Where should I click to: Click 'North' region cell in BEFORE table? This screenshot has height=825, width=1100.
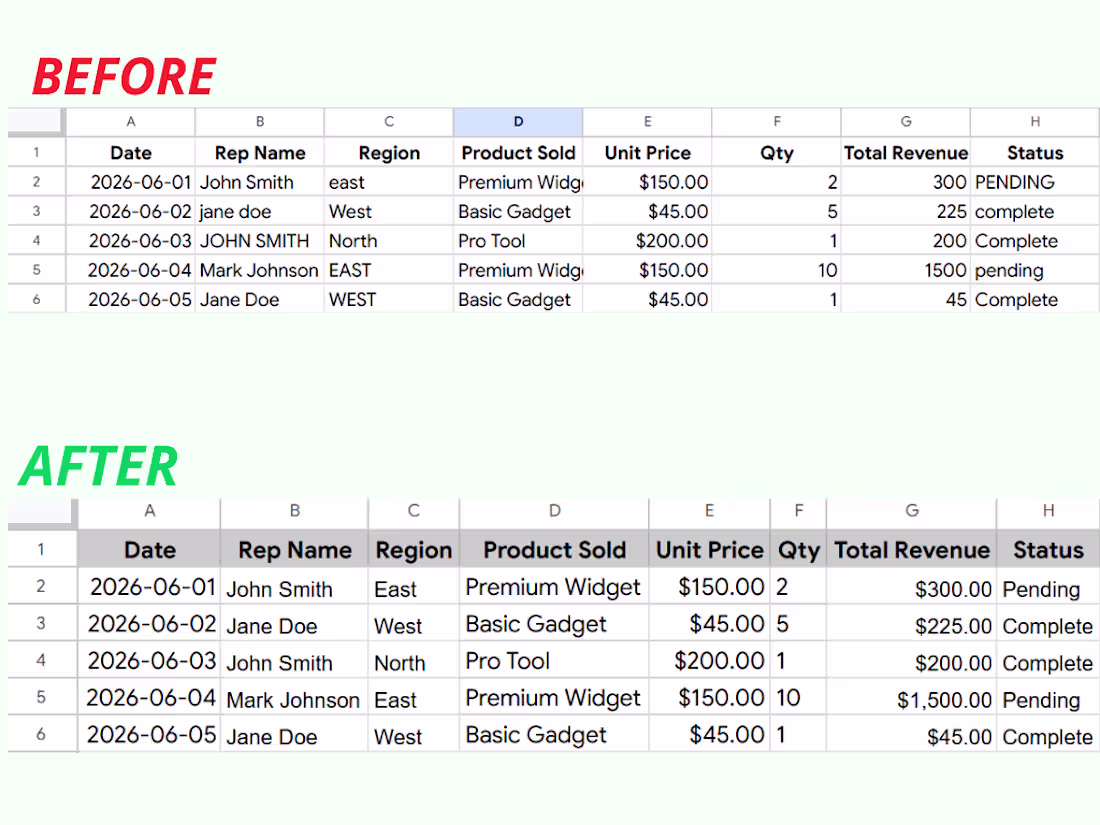click(389, 241)
